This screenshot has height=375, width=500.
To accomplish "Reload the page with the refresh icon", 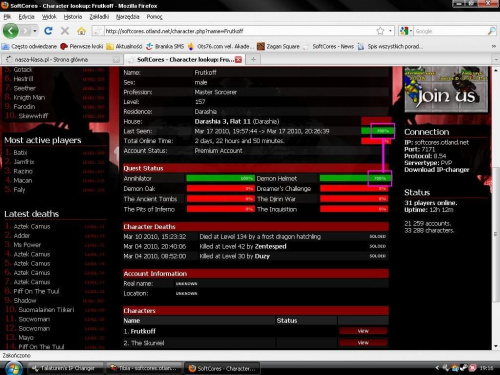I will 48,31.
